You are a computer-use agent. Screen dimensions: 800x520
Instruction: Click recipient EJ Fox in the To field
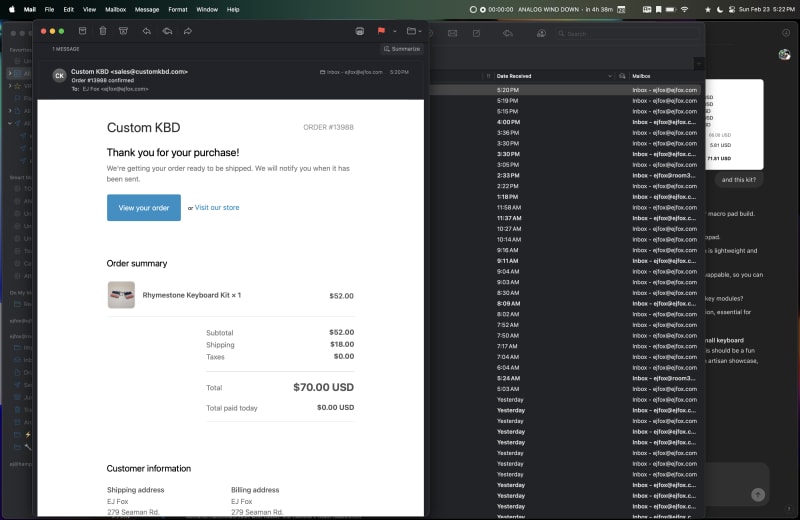click(x=115, y=89)
